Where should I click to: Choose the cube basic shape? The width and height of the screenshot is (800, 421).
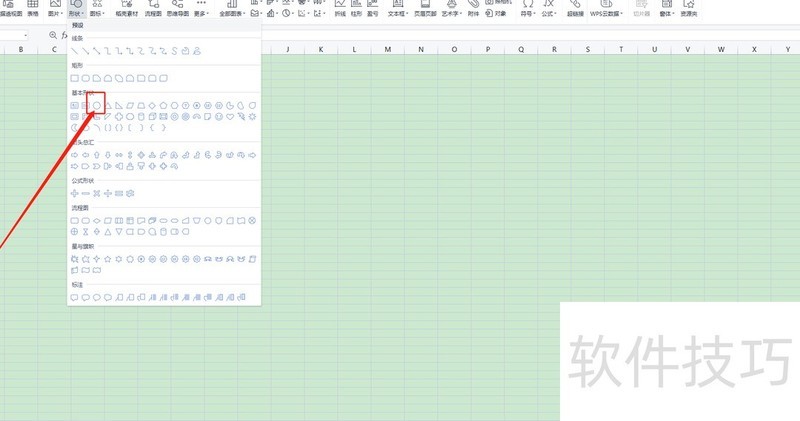[152, 117]
